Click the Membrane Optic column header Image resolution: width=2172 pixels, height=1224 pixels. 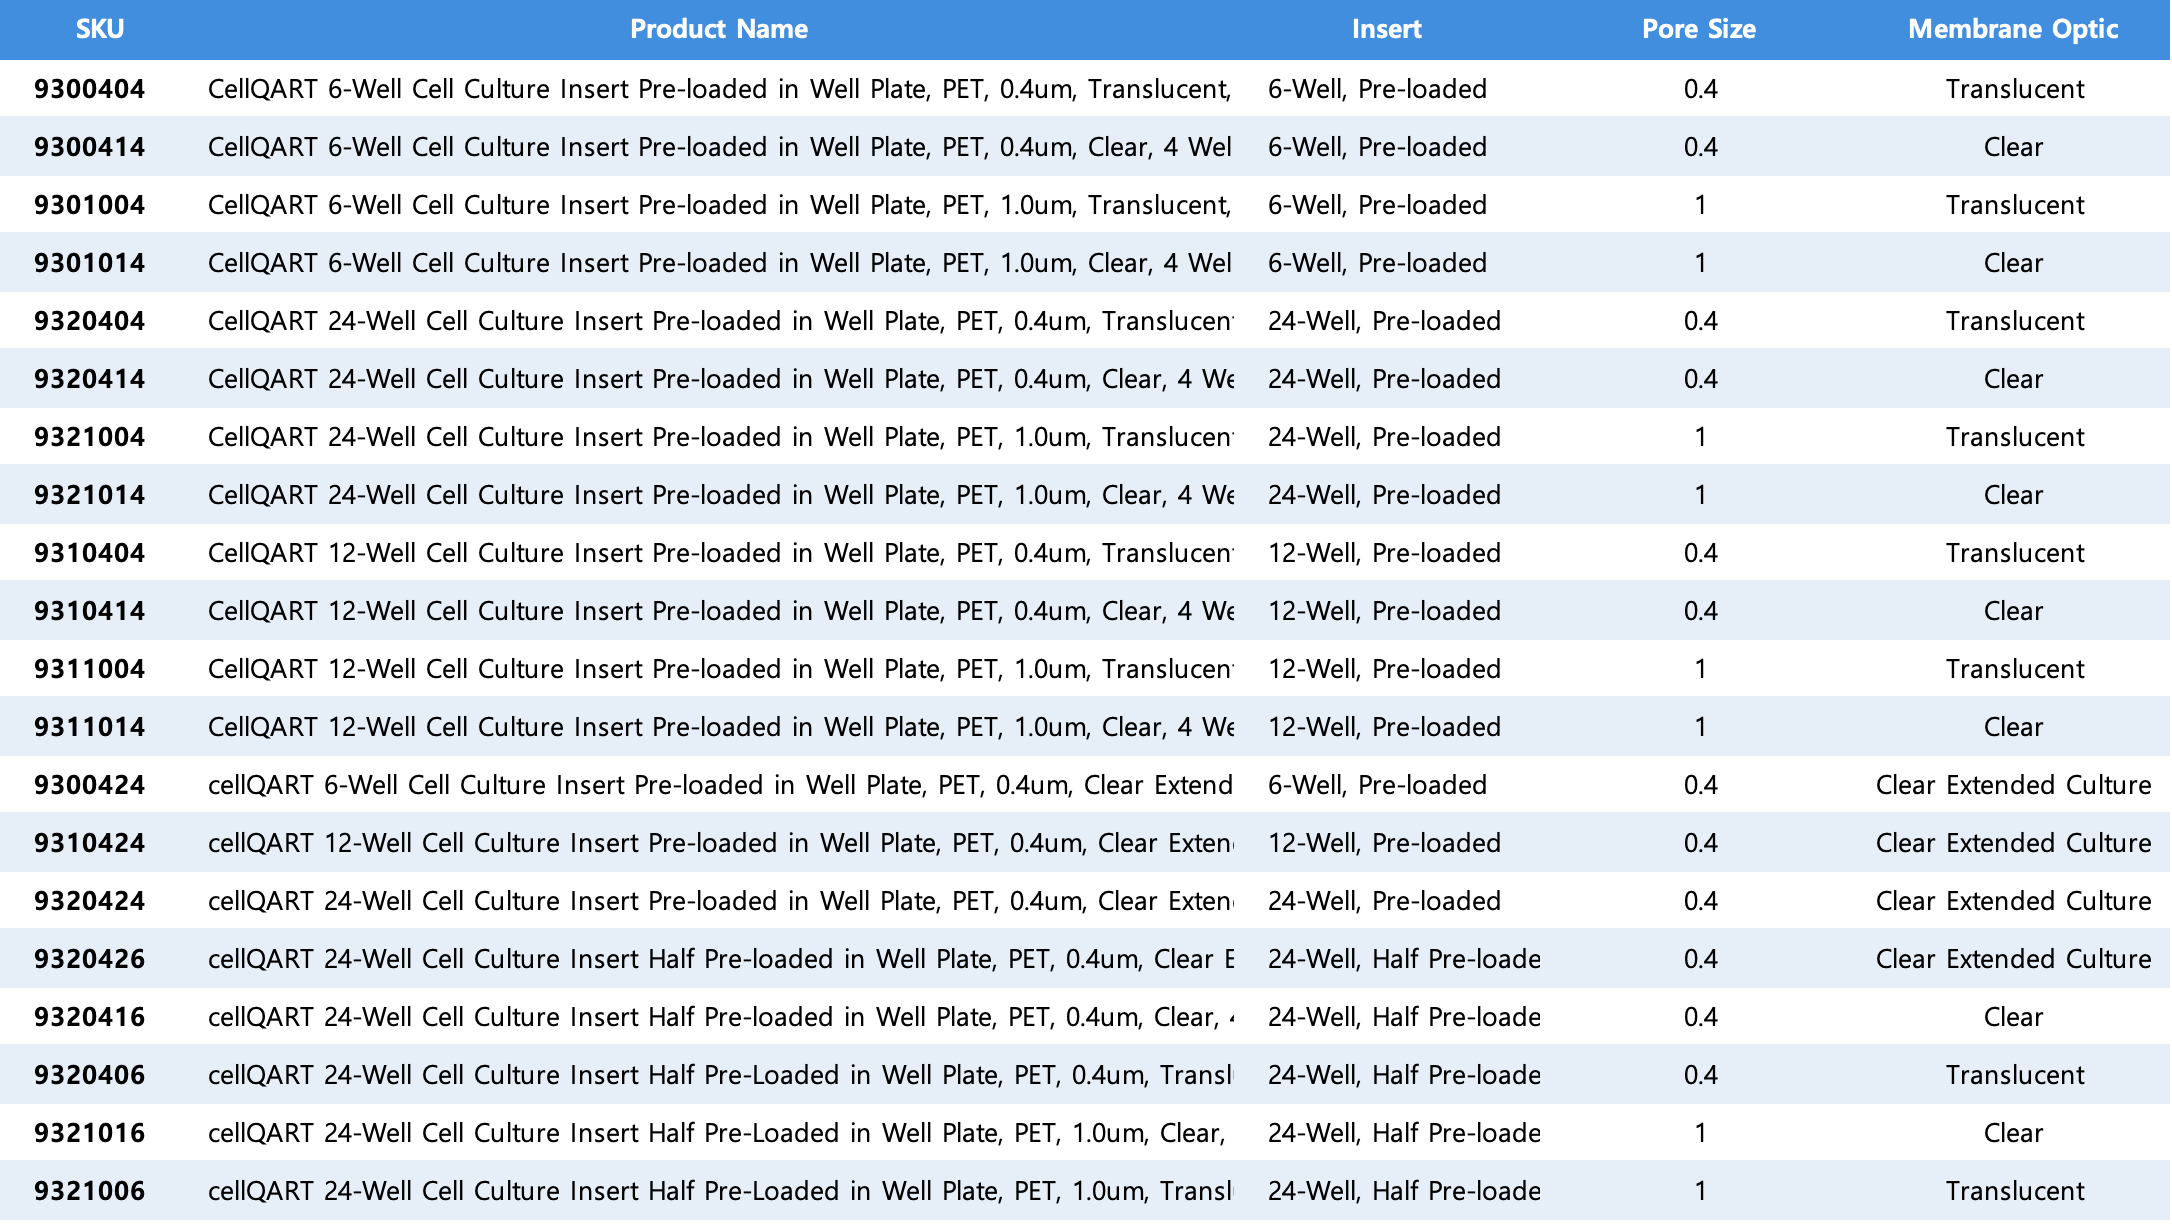click(x=2012, y=29)
